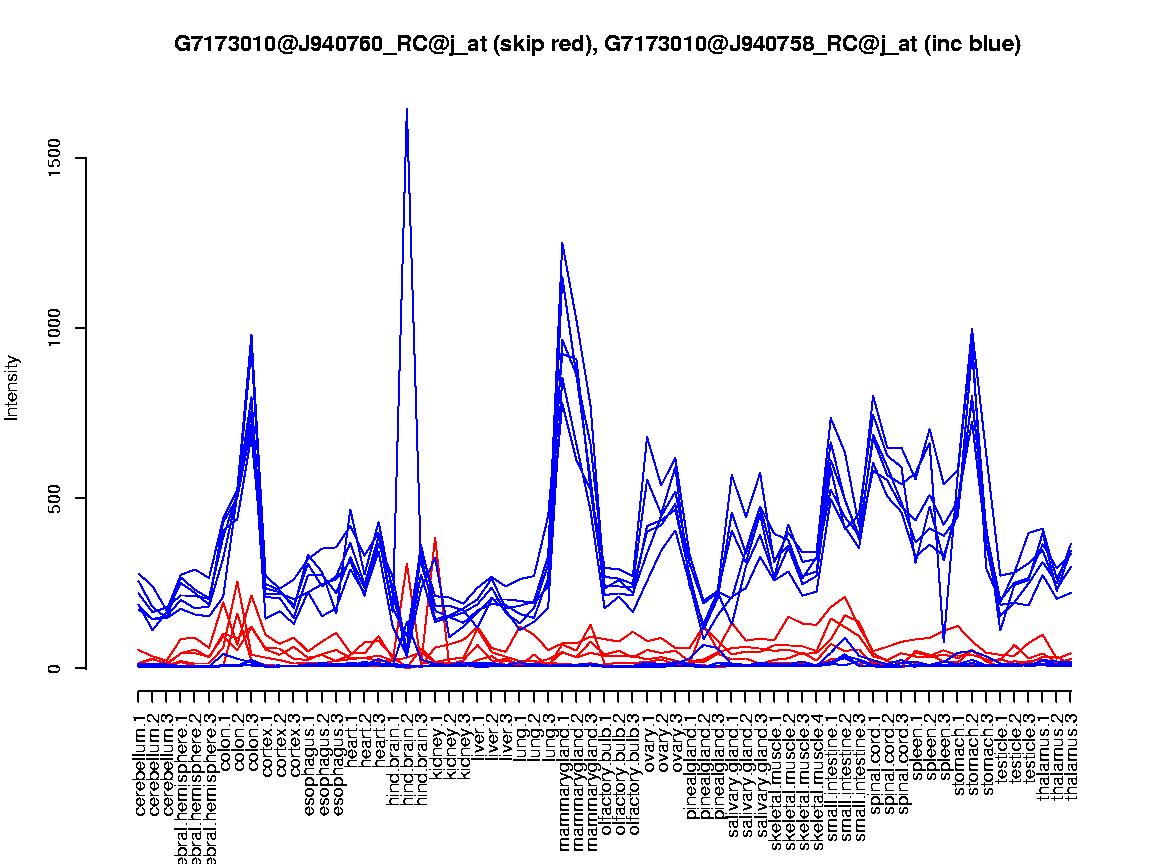The width and height of the screenshot is (1152, 864).
Task: Click the 'Intensity' y-axis label
Action: tap(13, 388)
